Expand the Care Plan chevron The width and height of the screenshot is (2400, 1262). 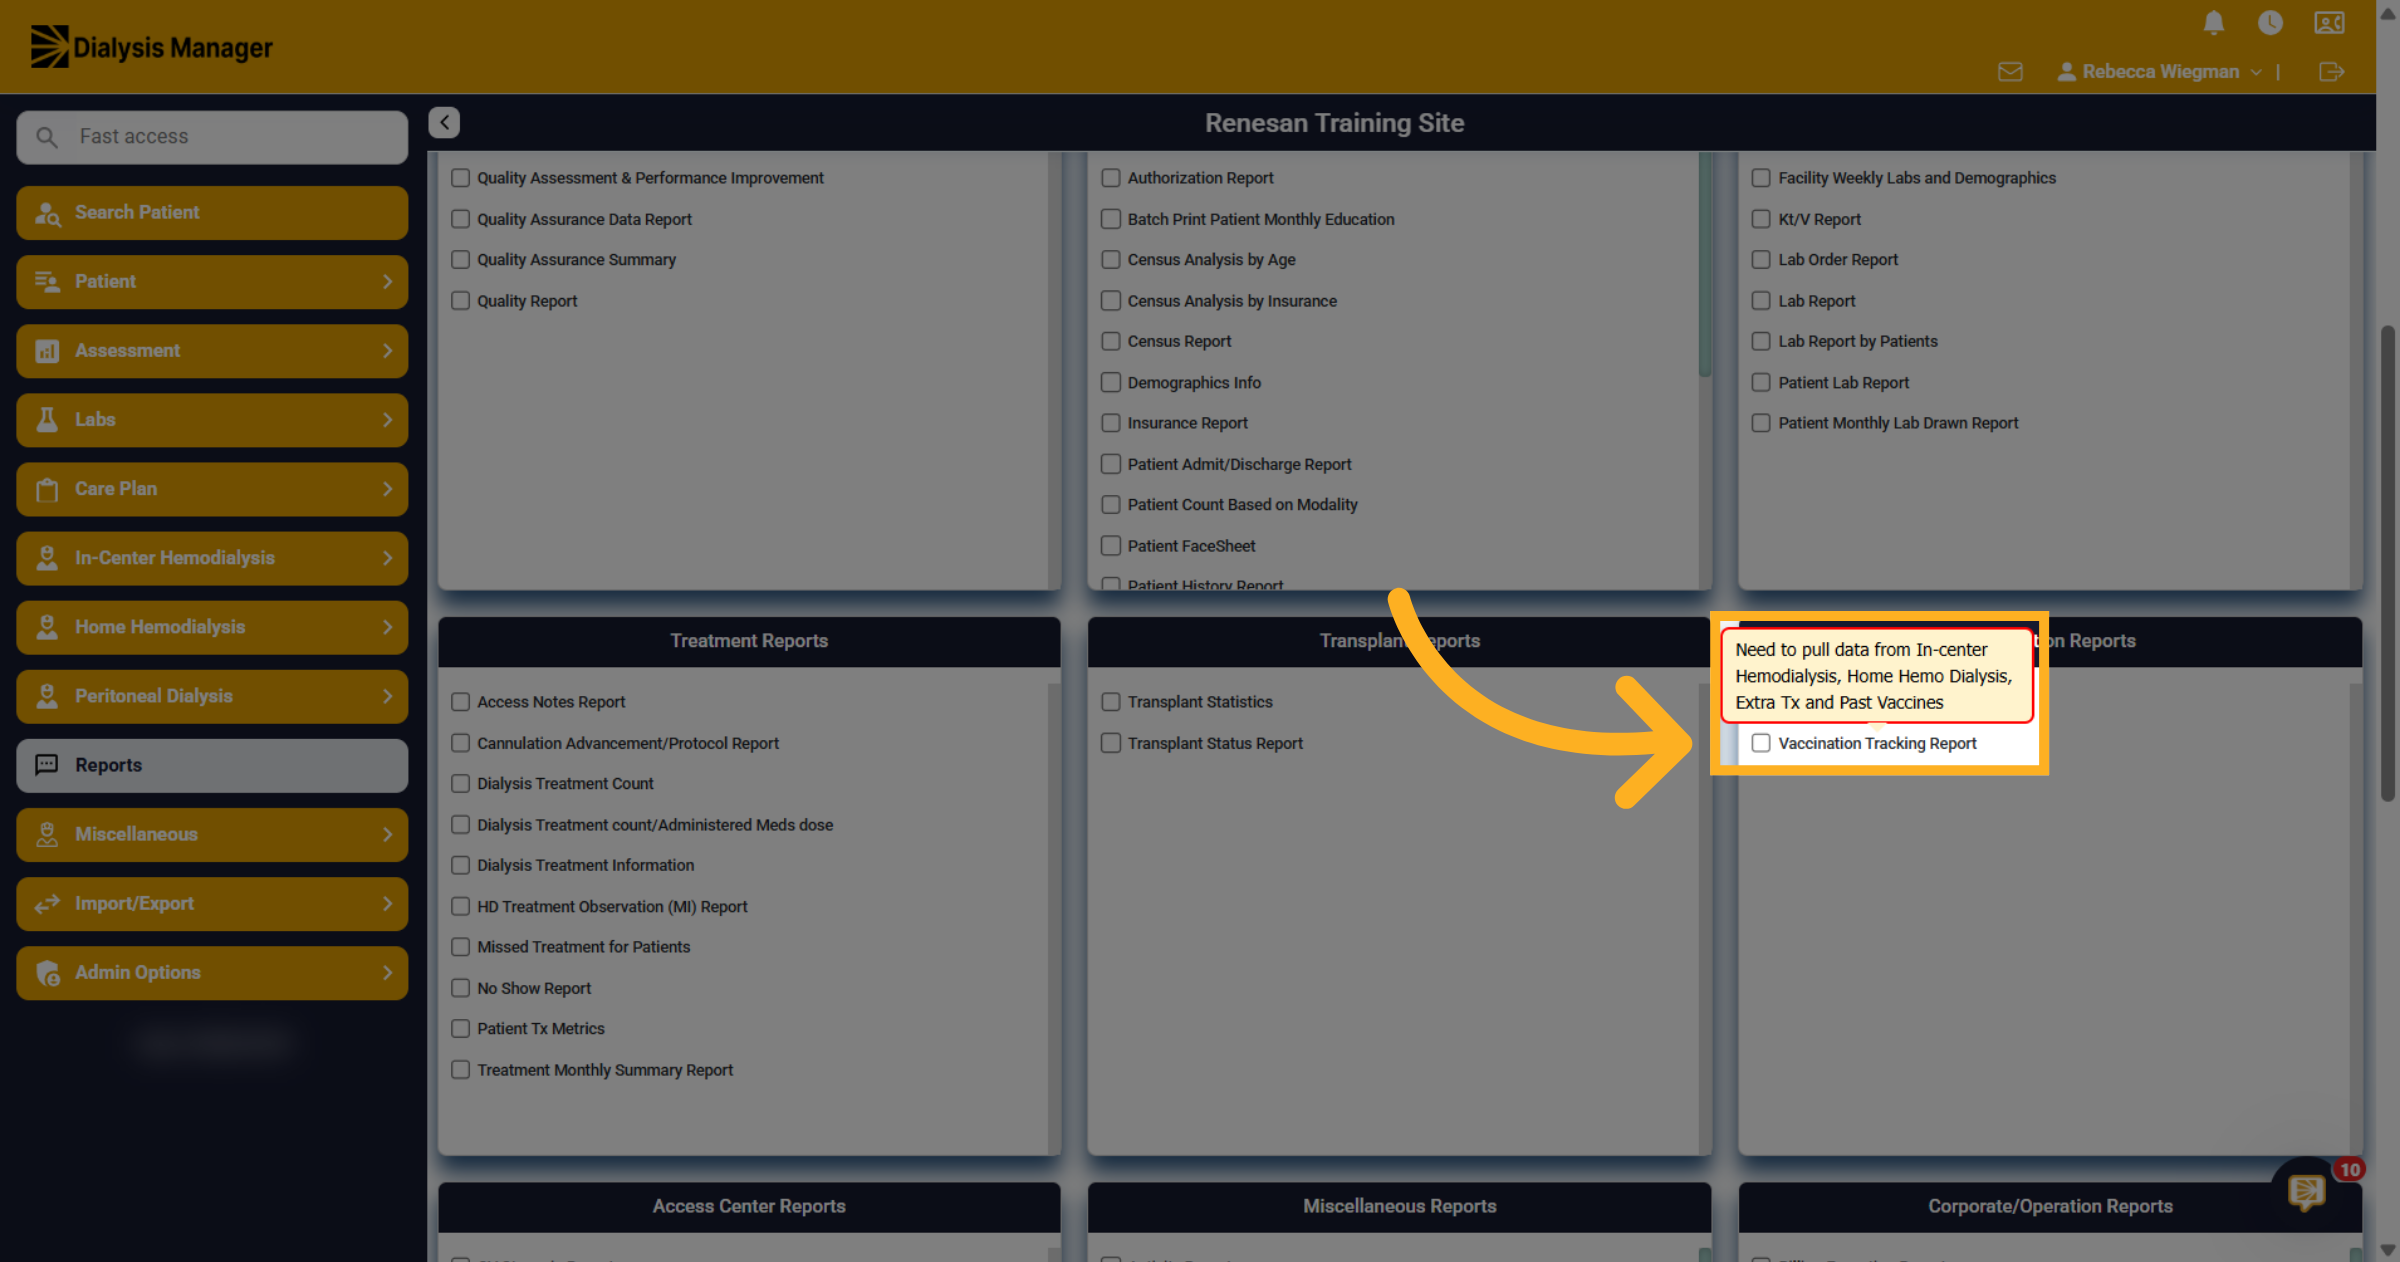(x=388, y=489)
